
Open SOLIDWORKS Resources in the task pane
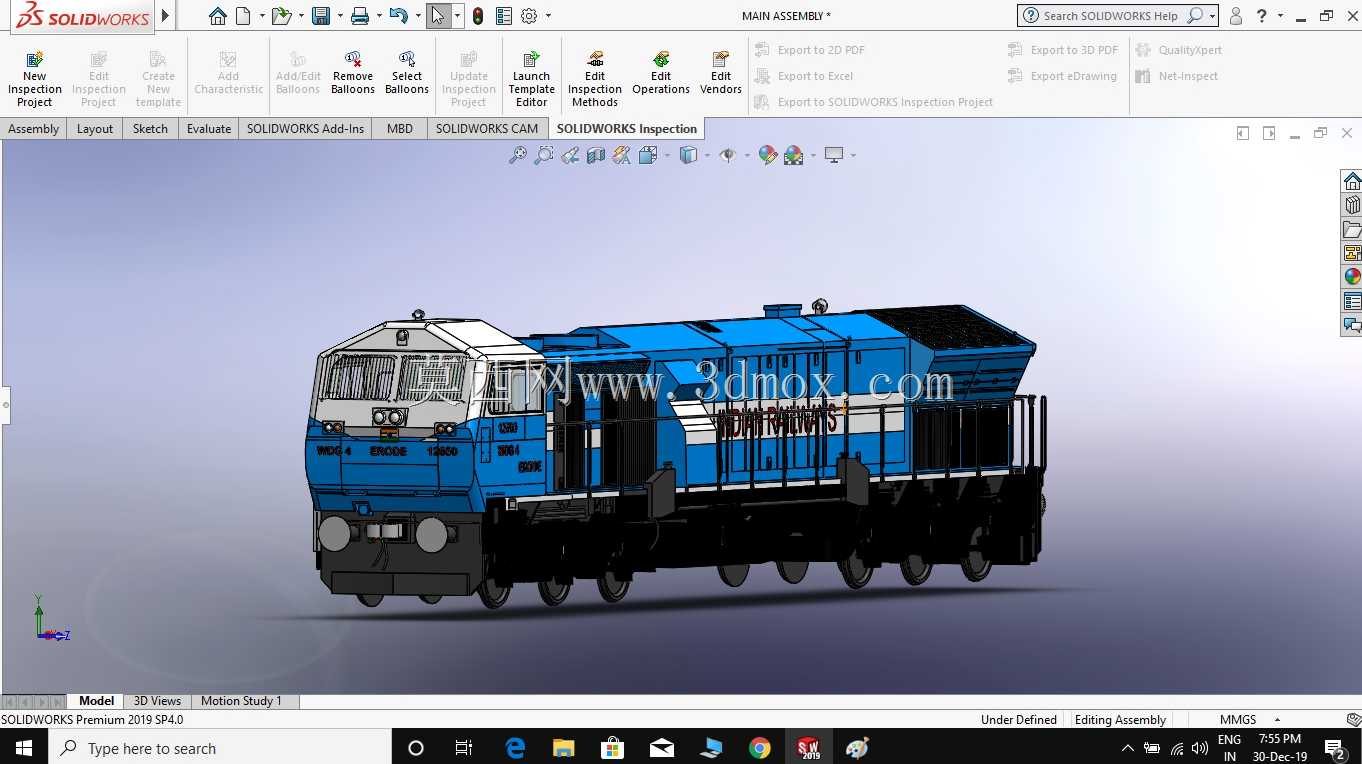1352,181
